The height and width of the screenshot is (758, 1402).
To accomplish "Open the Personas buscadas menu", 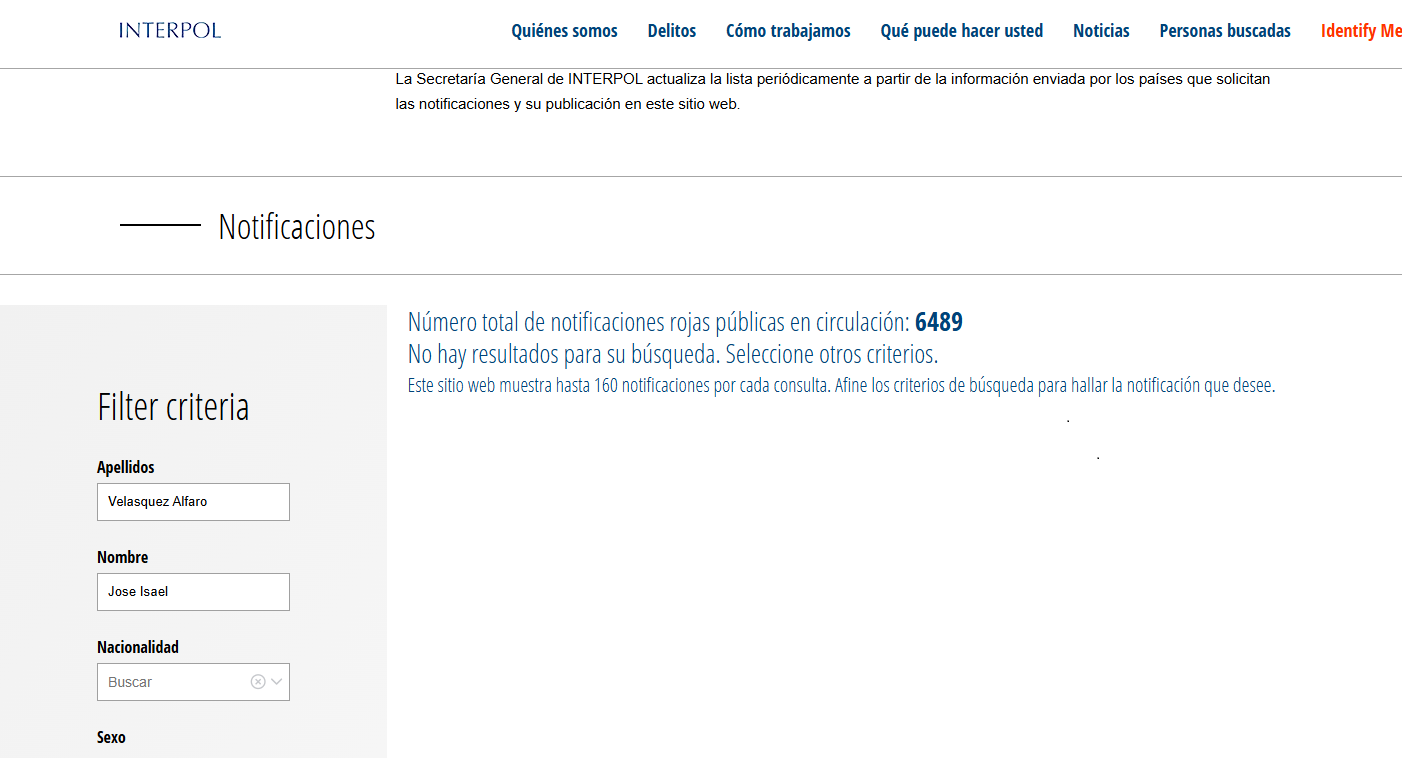I will pyautogui.click(x=1225, y=31).
